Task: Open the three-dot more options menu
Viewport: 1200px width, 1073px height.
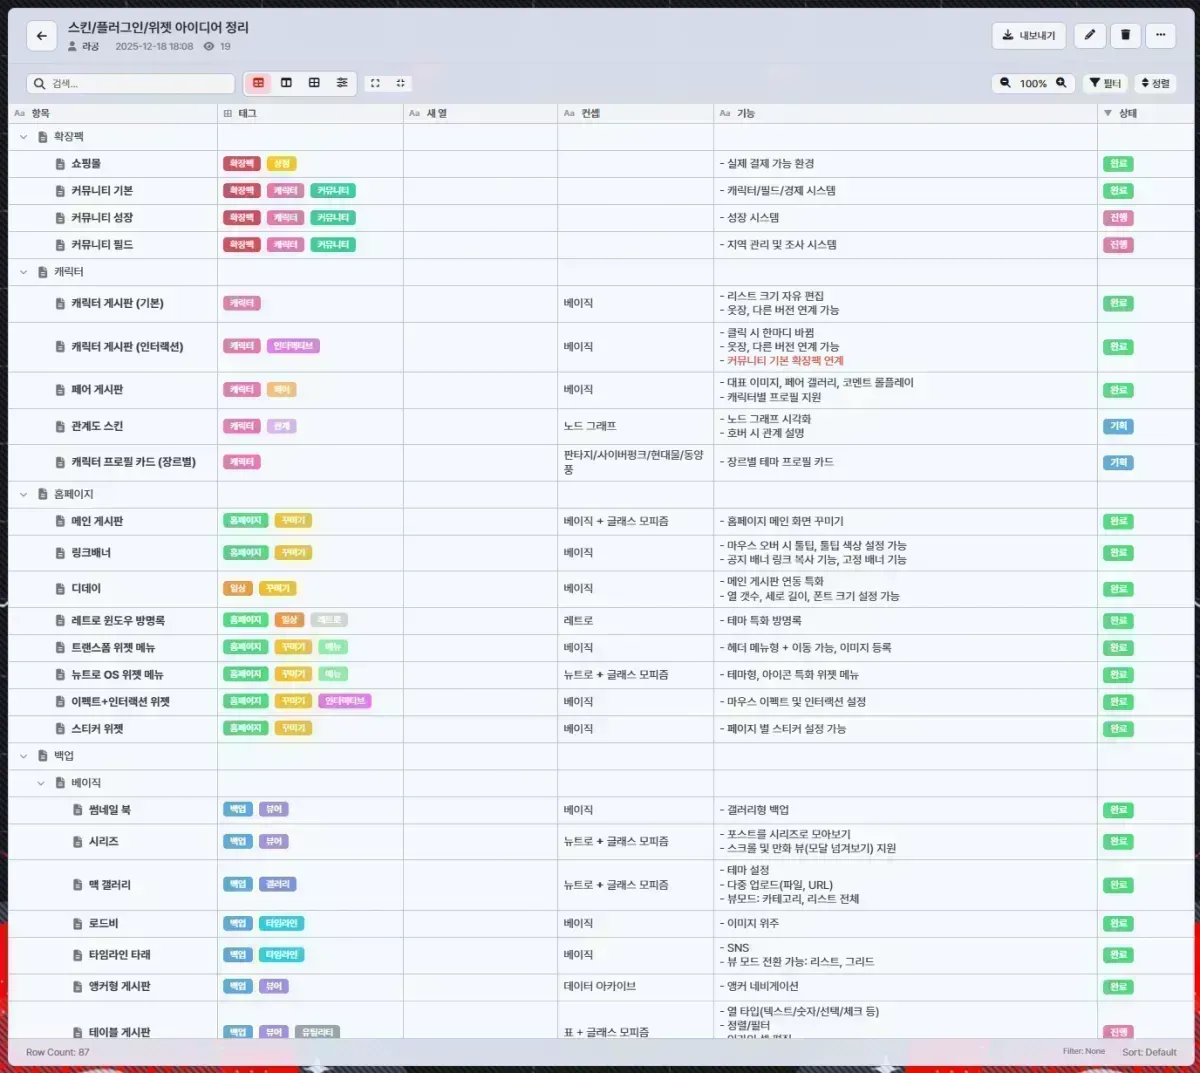Action: pyautogui.click(x=1160, y=35)
